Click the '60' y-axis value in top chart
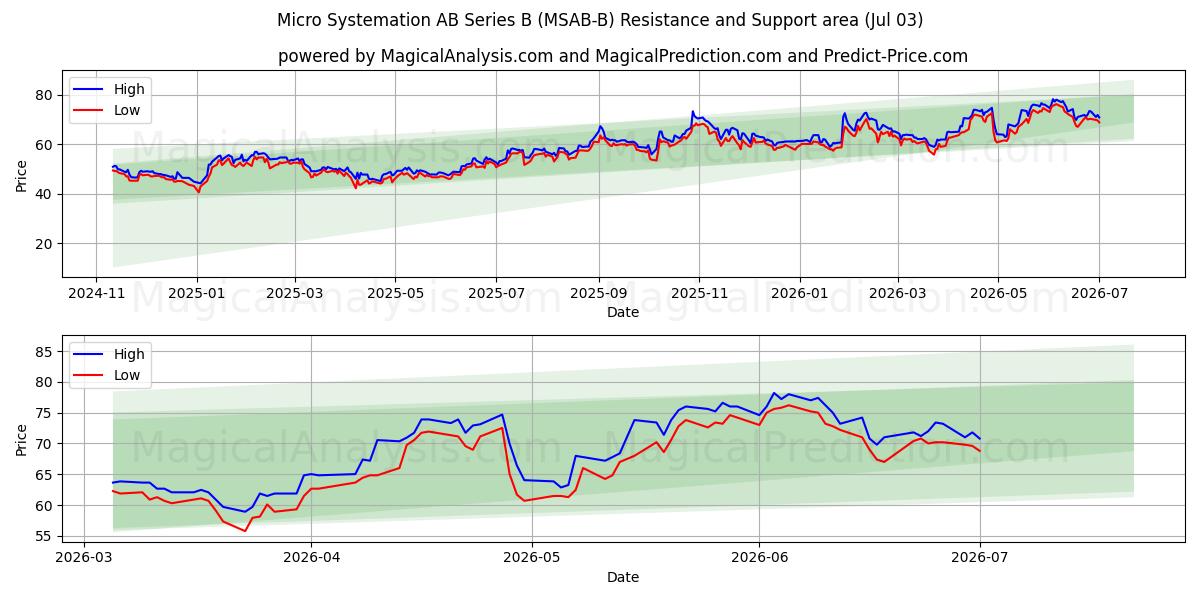 [x=46, y=145]
